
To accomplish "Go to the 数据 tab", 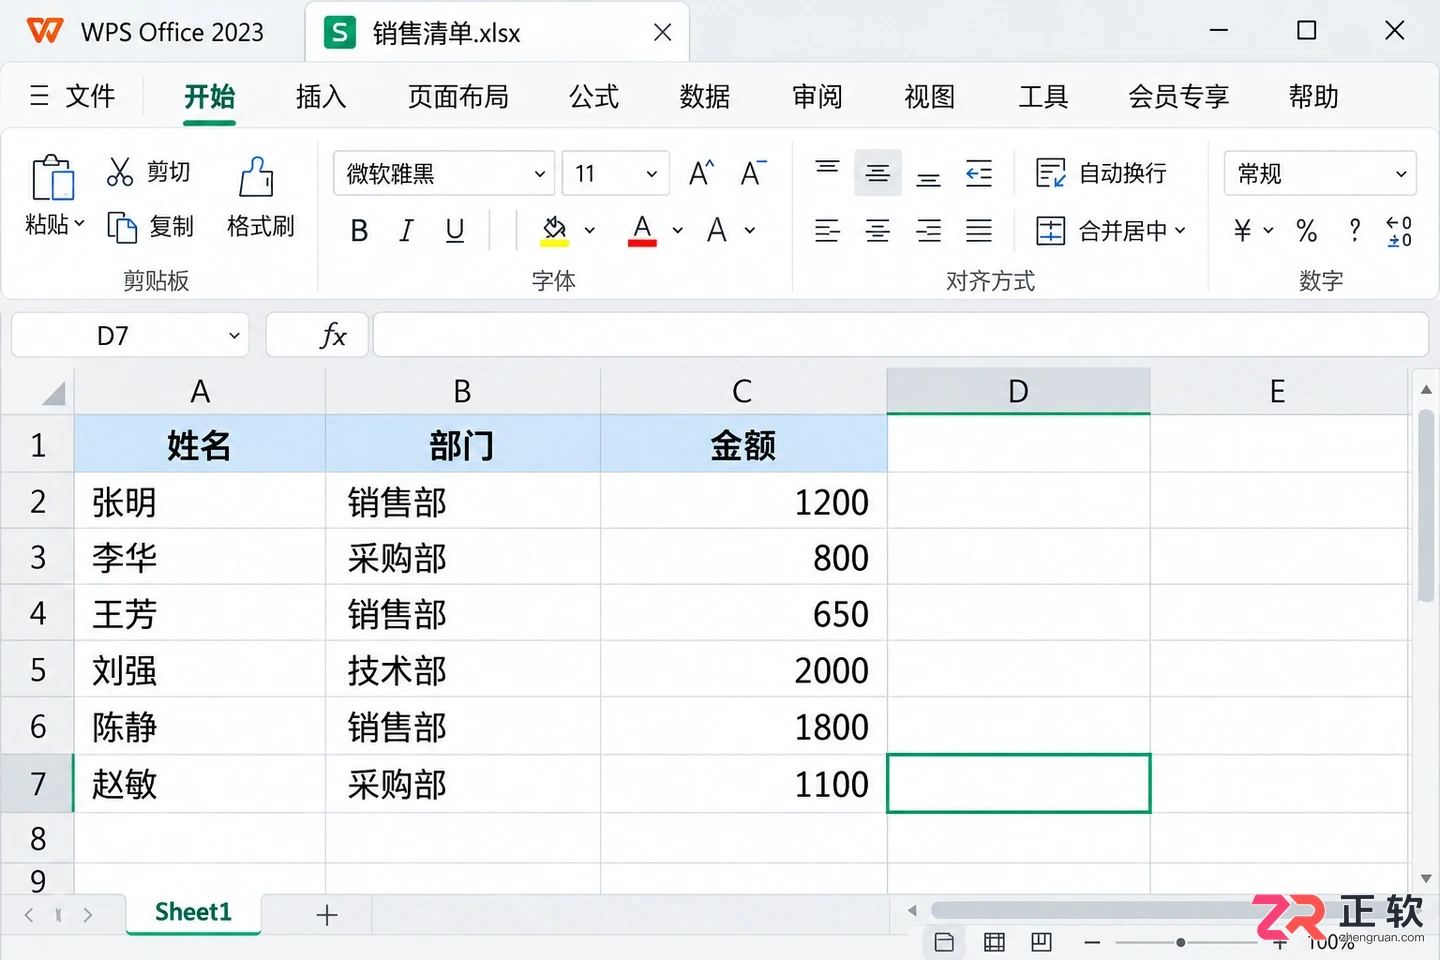I will coord(705,96).
